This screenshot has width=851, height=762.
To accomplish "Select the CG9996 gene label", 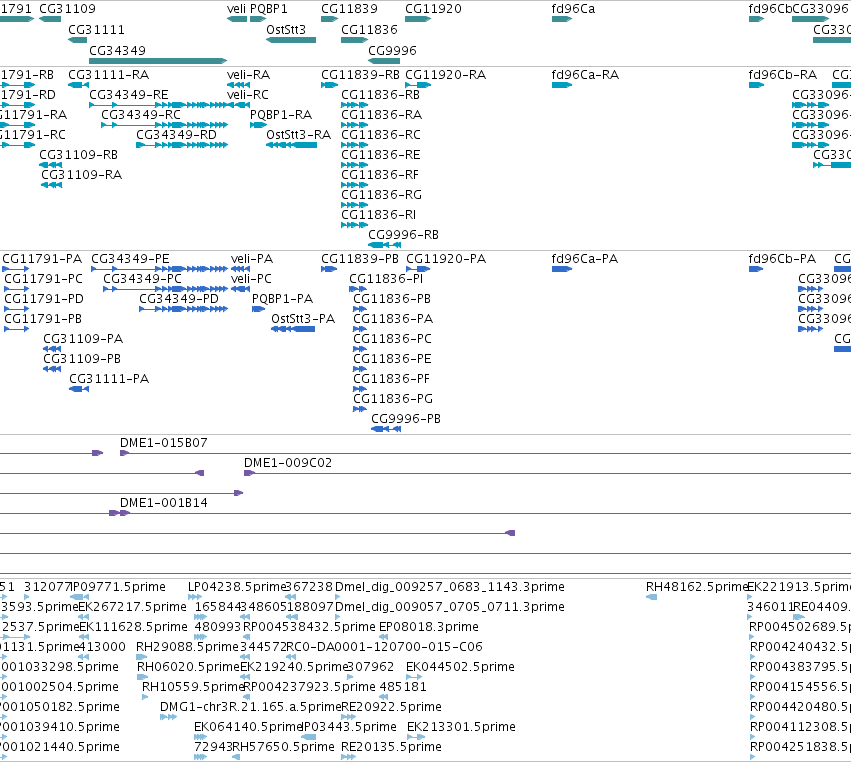I will click(x=392, y=51).
